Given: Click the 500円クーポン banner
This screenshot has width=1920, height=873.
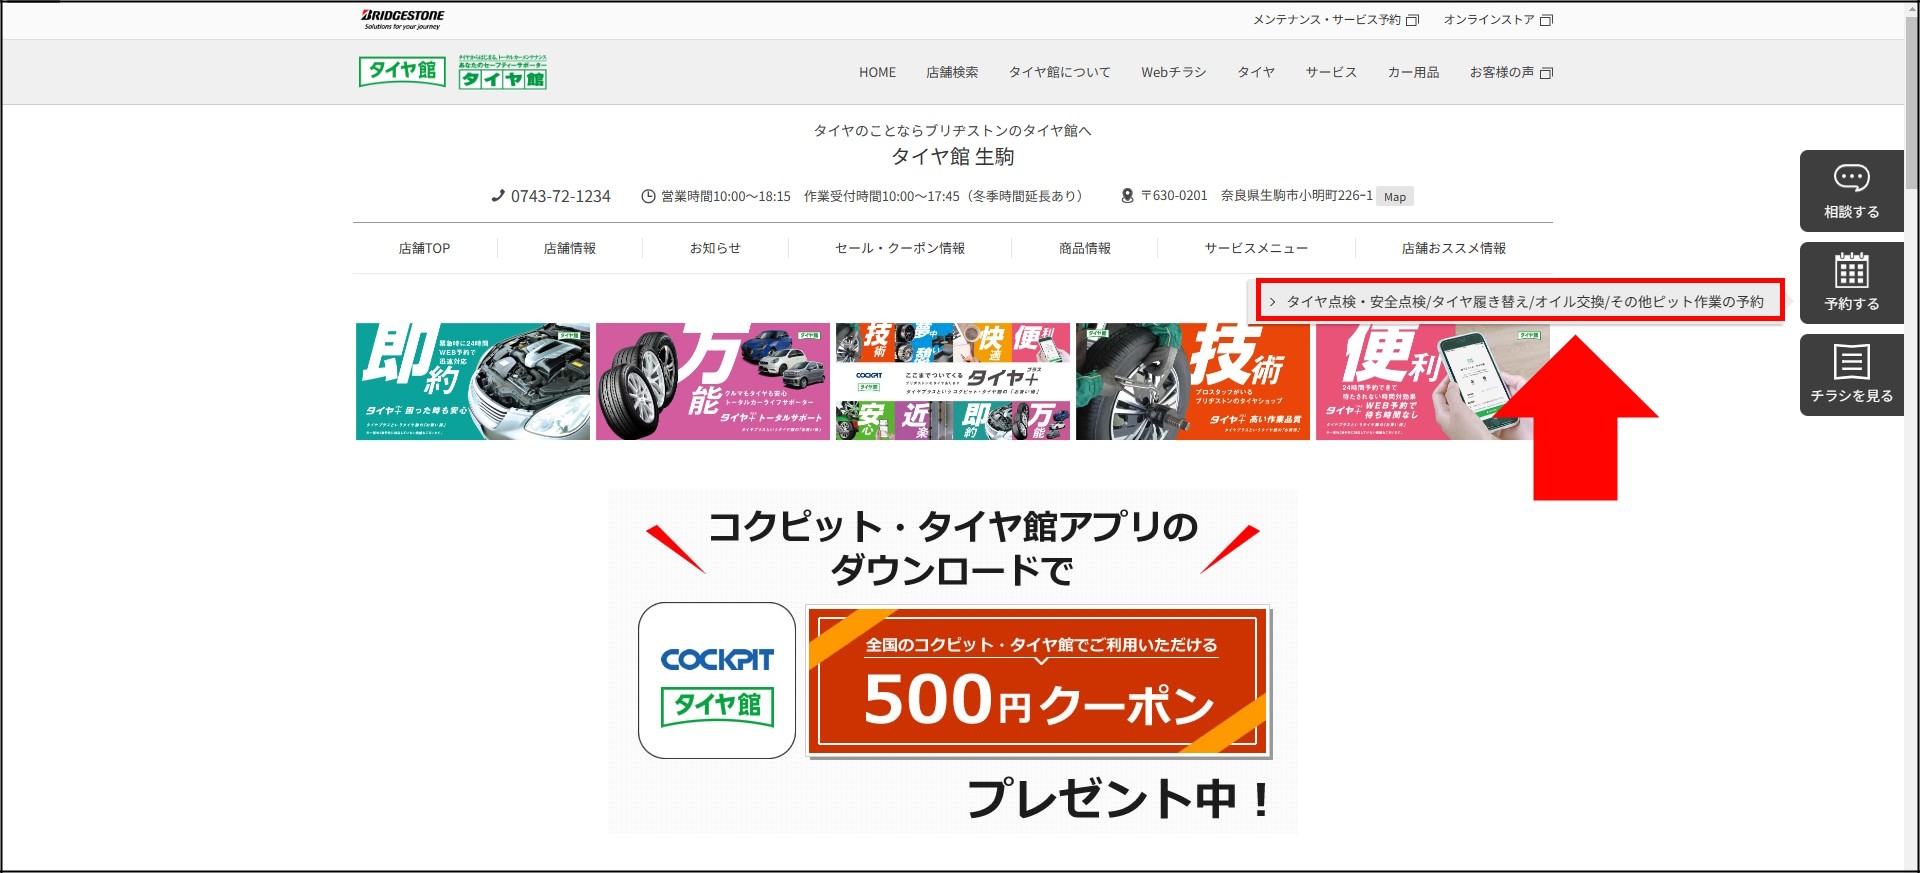Looking at the screenshot, I should coord(1038,681).
